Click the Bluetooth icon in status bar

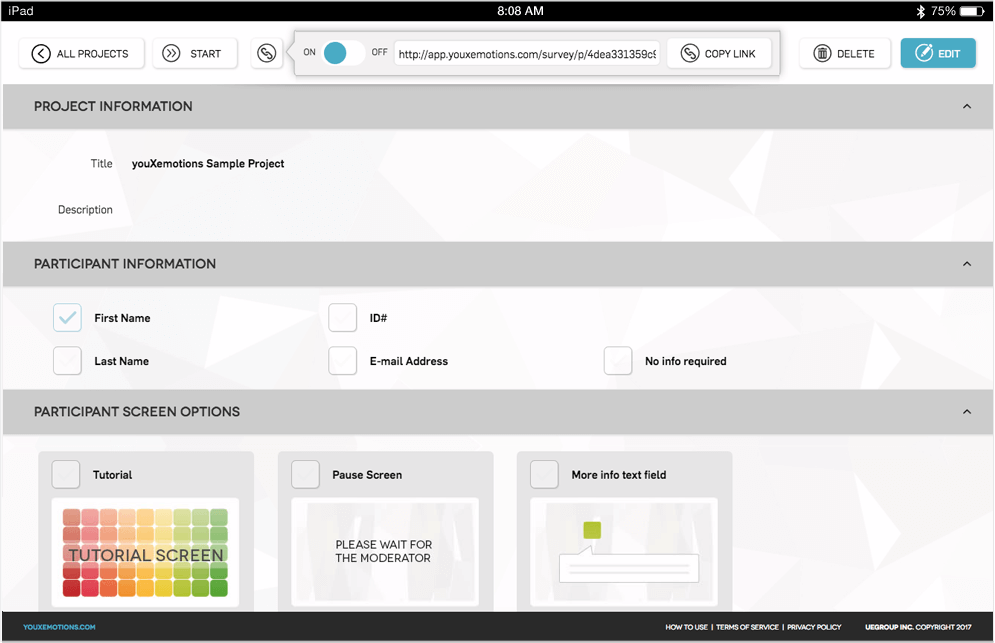[x=921, y=11]
